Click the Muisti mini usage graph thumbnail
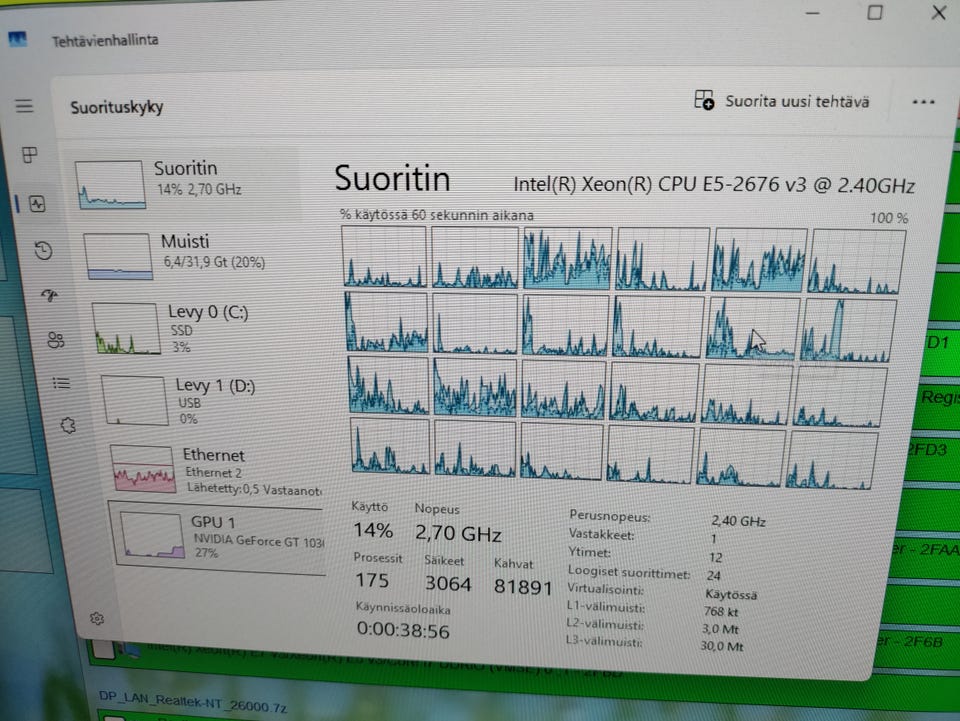The width and height of the screenshot is (960, 721). point(118,256)
